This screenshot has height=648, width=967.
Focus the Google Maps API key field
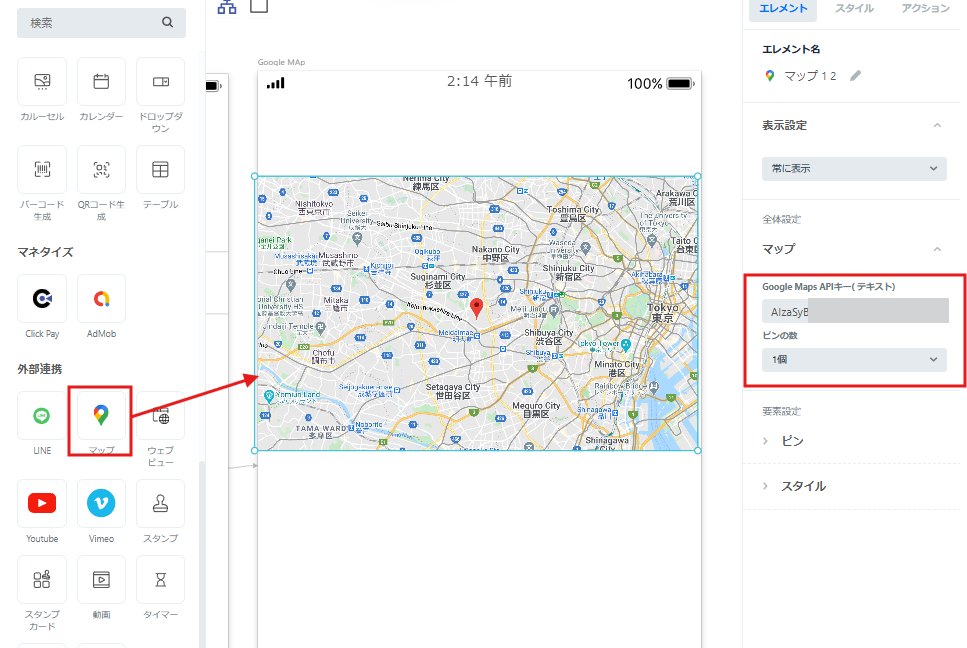pos(855,311)
